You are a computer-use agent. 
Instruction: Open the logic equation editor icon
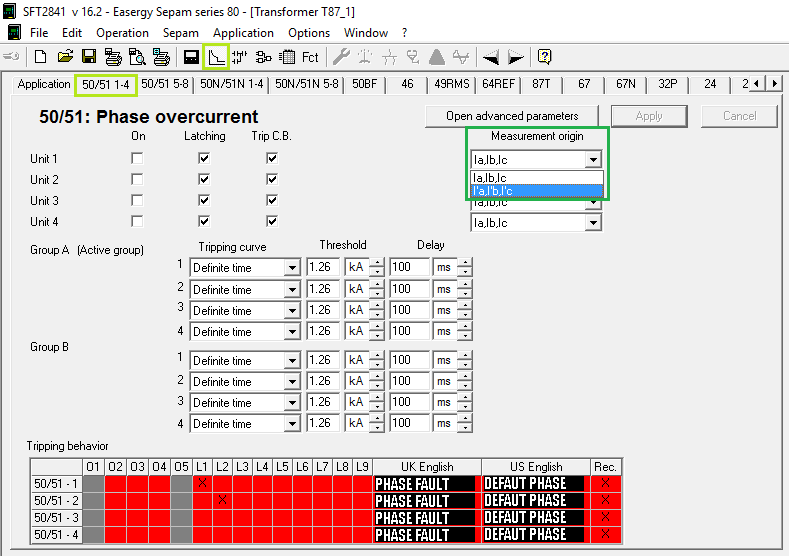pos(264,57)
